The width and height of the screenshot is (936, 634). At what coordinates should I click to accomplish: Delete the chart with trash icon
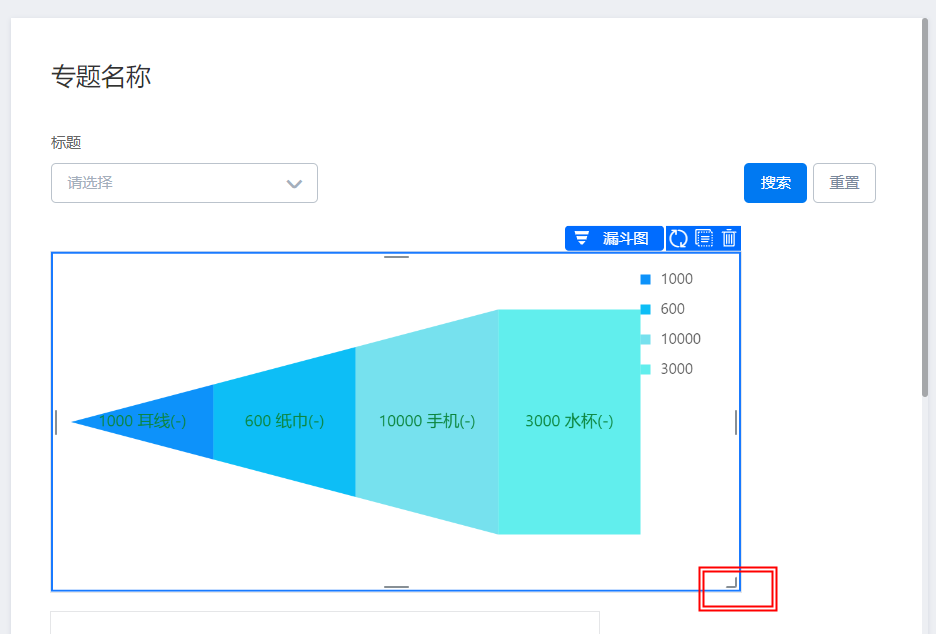(x=729, y=238)
